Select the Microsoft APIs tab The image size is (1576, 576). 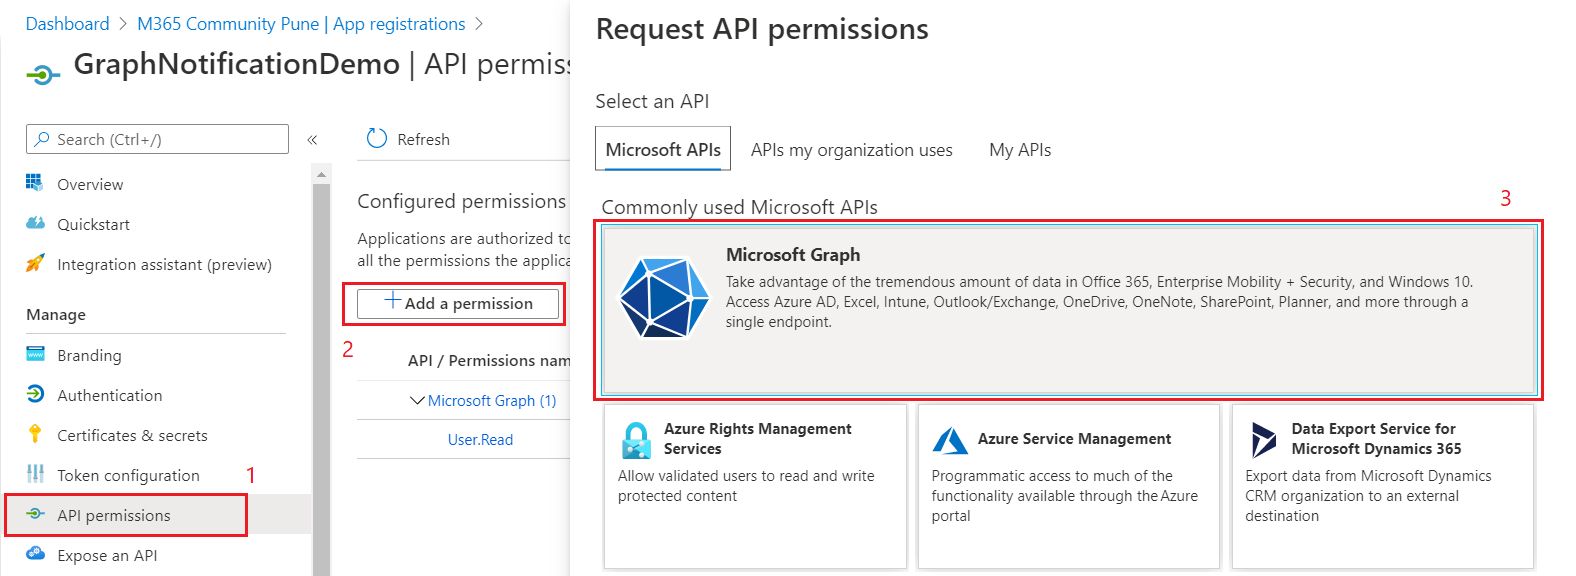(x=663, y=150)
